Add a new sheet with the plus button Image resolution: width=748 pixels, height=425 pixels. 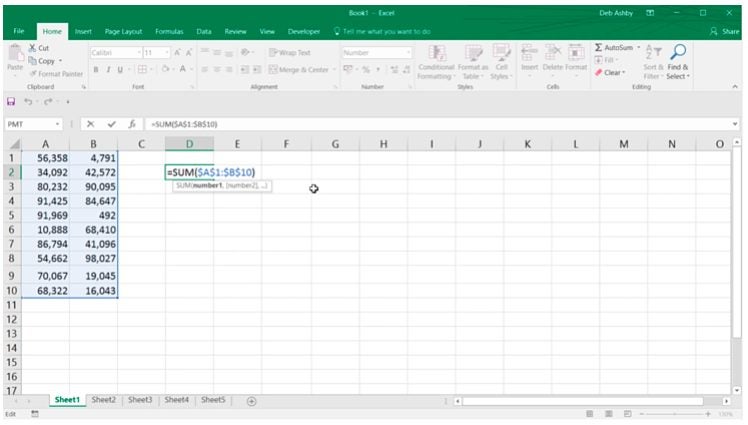point(251,402)
